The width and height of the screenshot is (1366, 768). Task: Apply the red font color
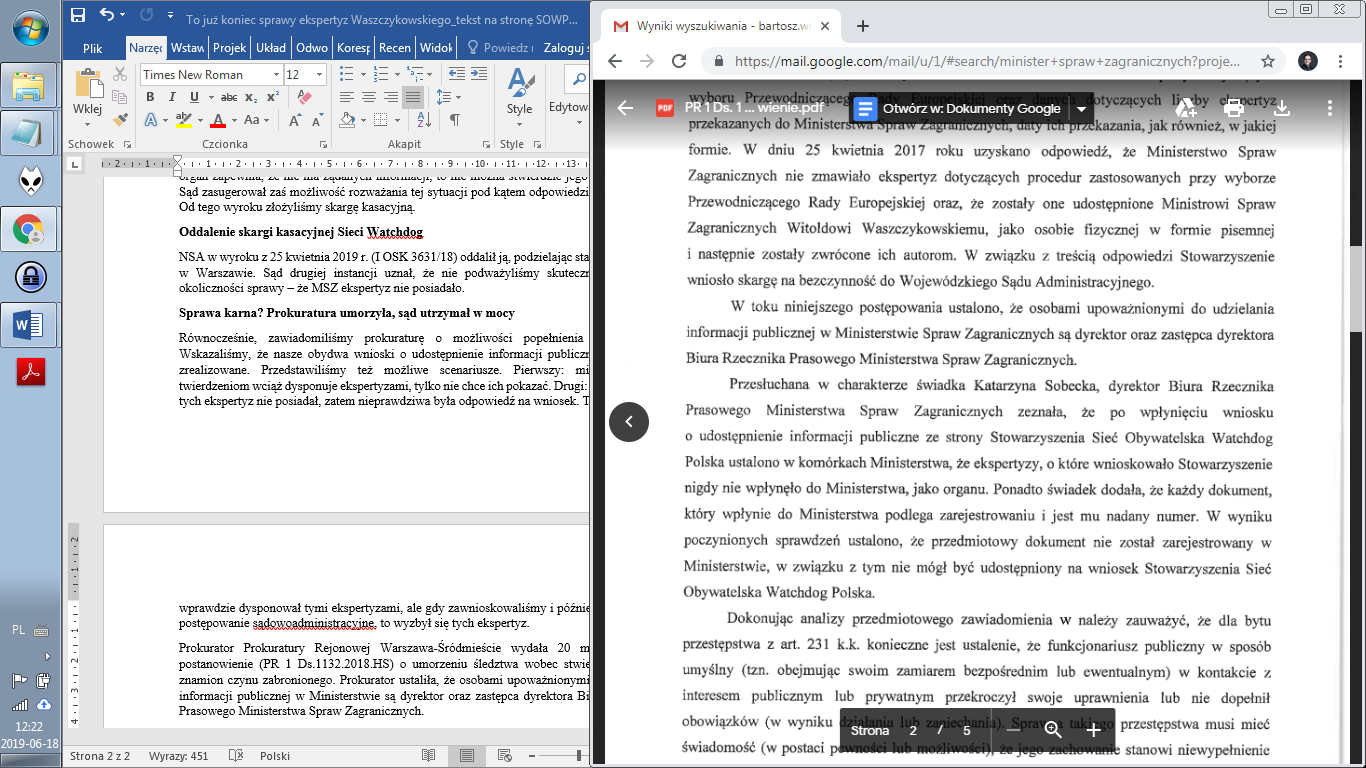pyautogui.click(x=218, y=120)
